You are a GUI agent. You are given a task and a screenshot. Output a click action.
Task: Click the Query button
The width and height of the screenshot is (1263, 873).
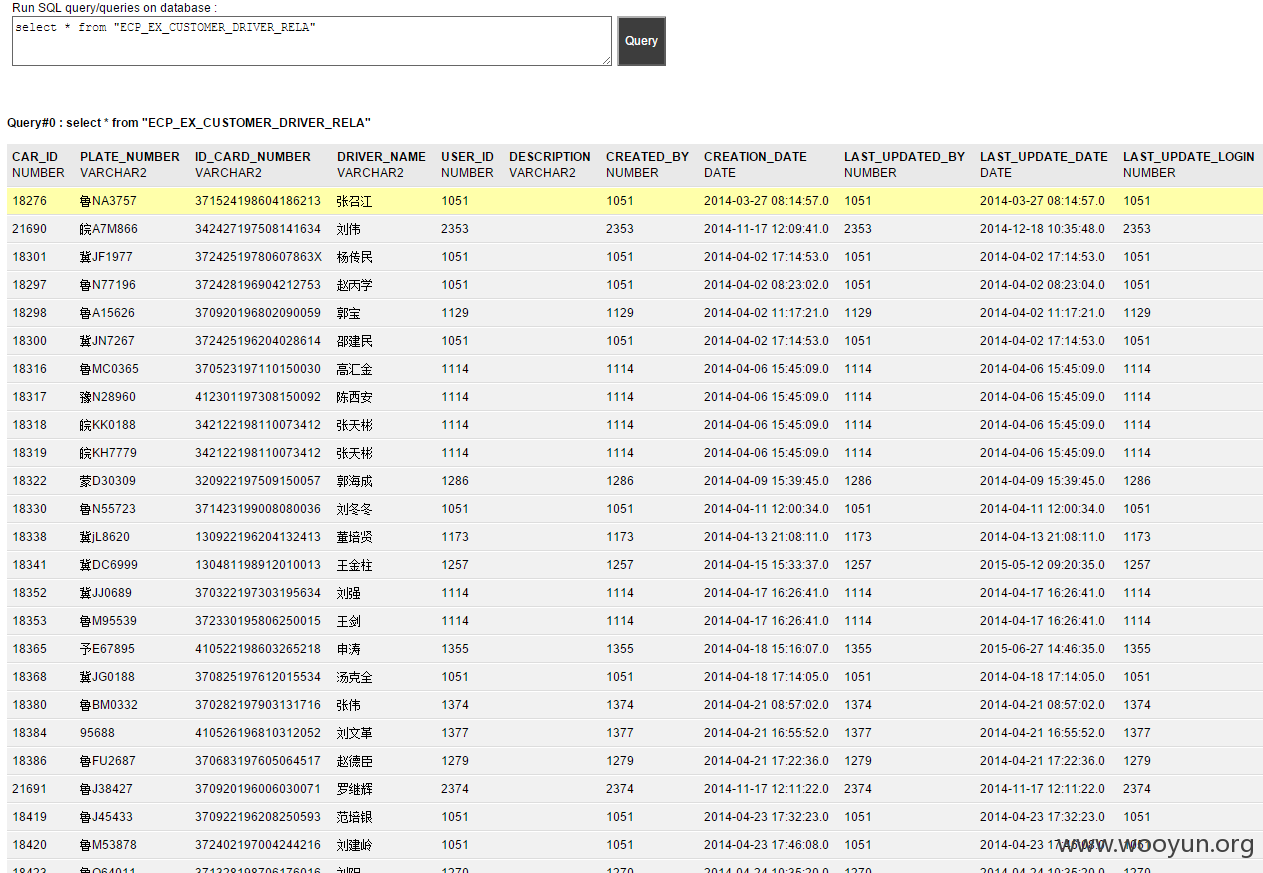(641, 41)
